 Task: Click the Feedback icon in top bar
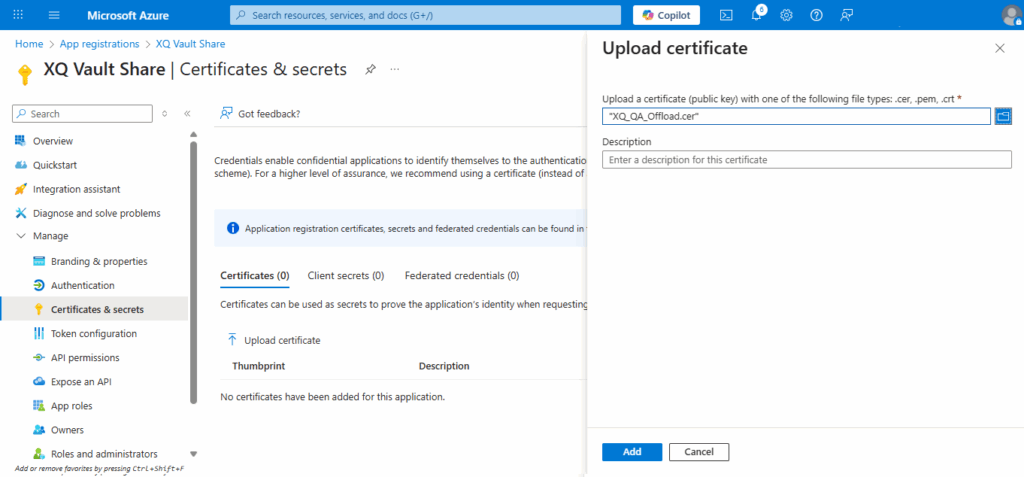tap(847, 15)
